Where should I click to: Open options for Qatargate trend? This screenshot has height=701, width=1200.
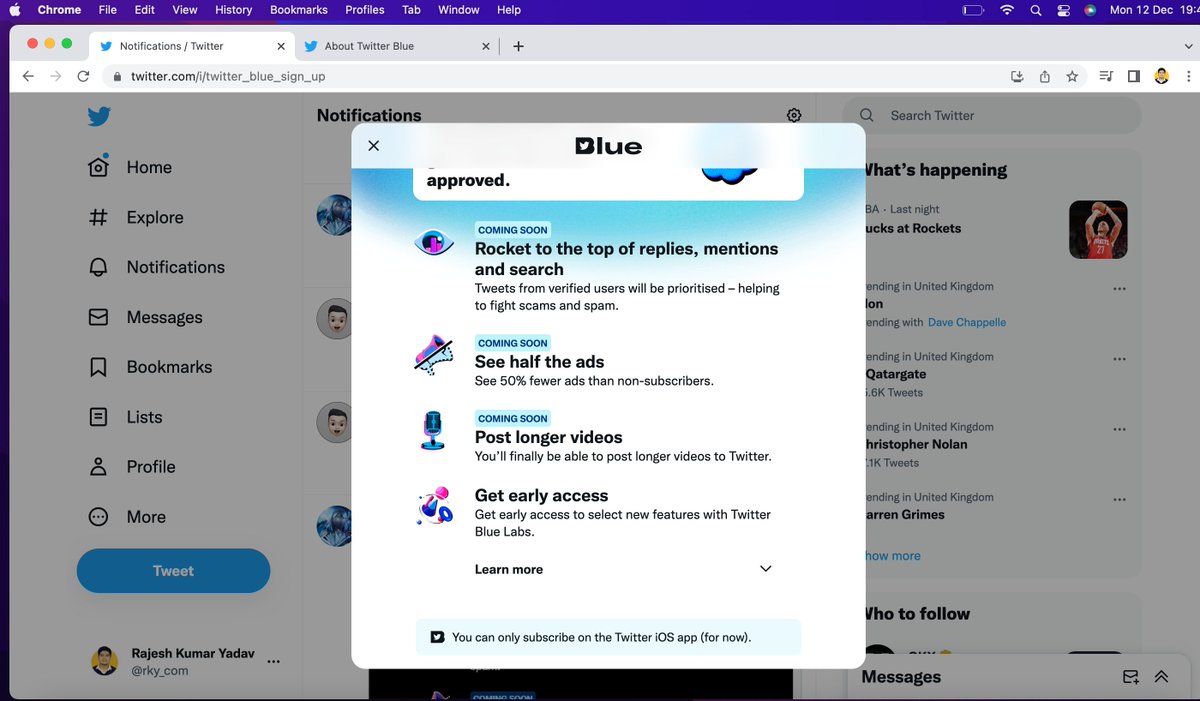(1119, 359)
